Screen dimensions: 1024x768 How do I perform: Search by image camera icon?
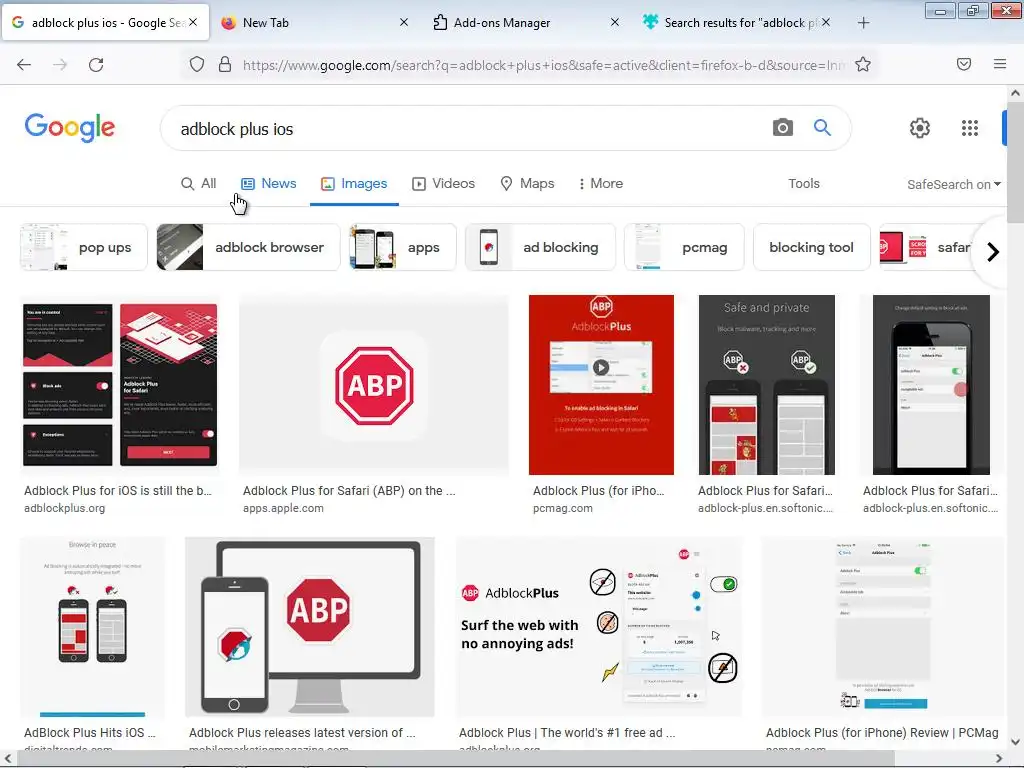click(x=782, y=127)
